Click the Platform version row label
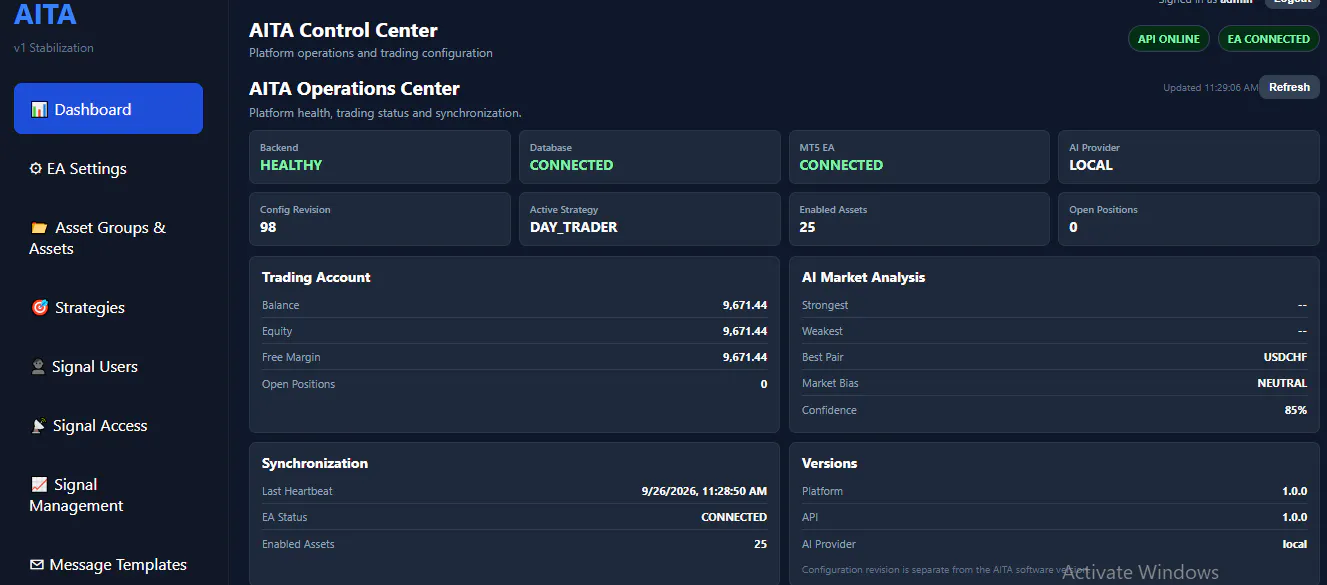Image resolution: width=1327 pixels, height=585 pixels. 822,491
